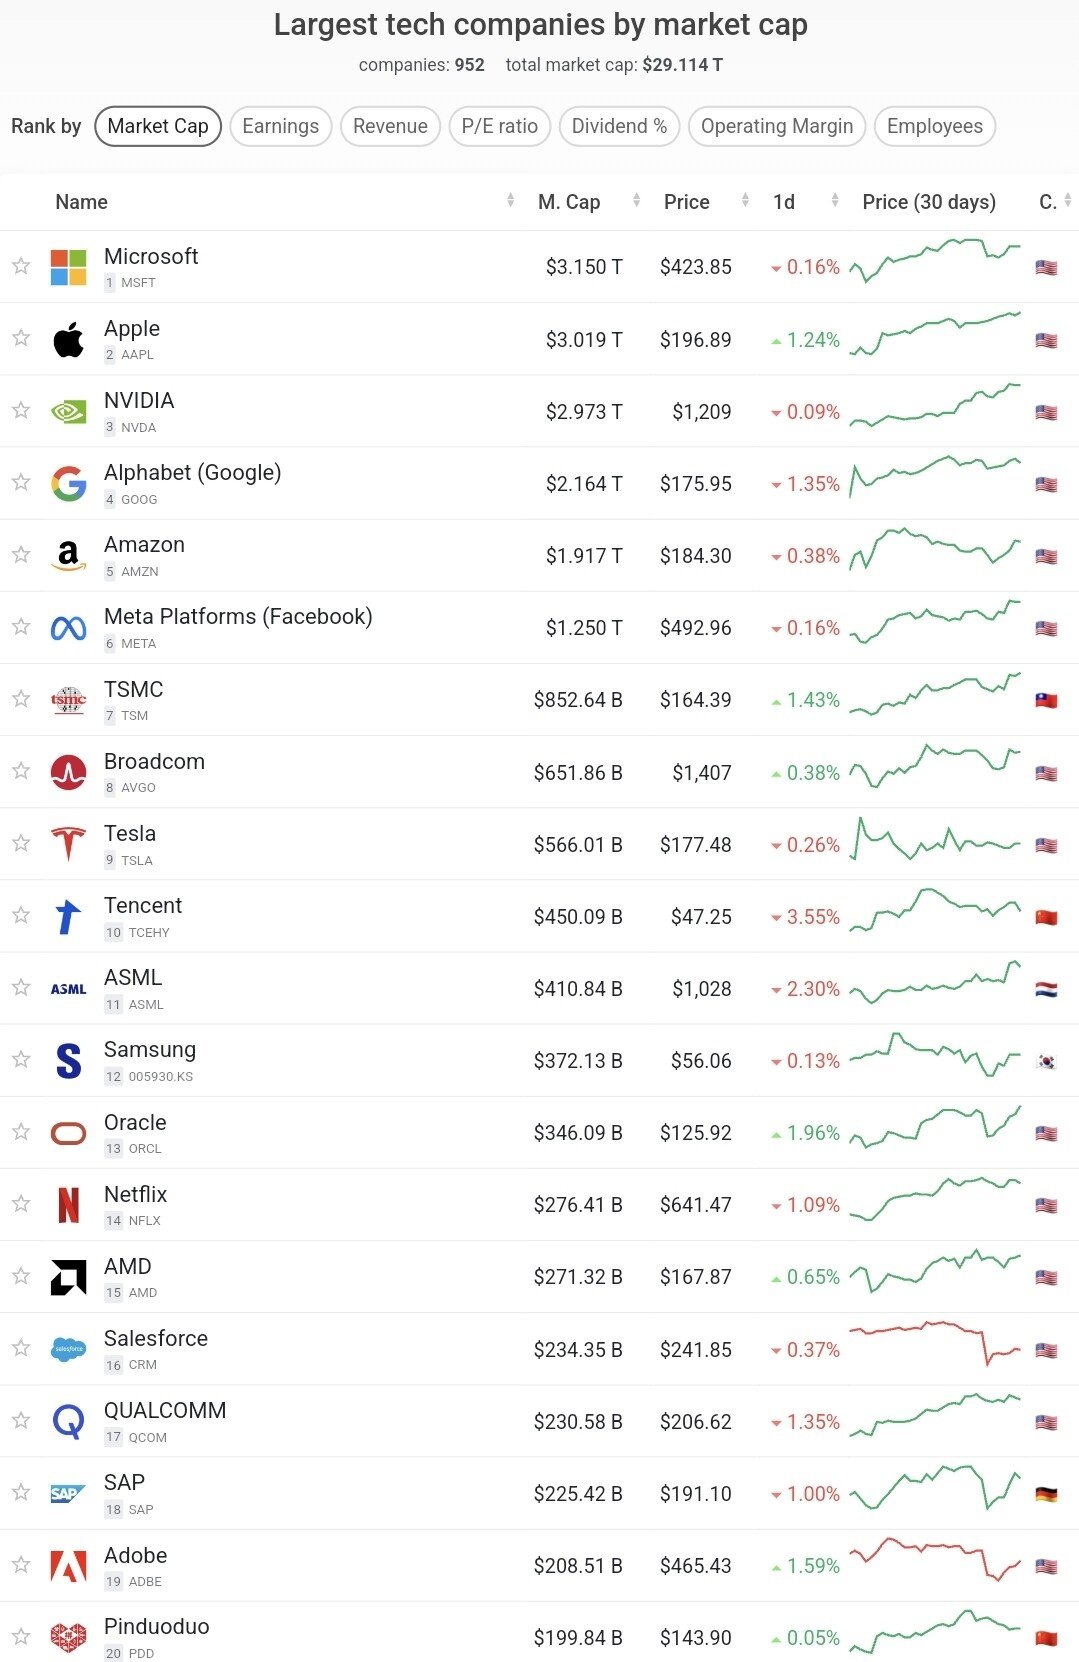
Task: Toggle the favorite star for Apple
Action: [21, 338]
